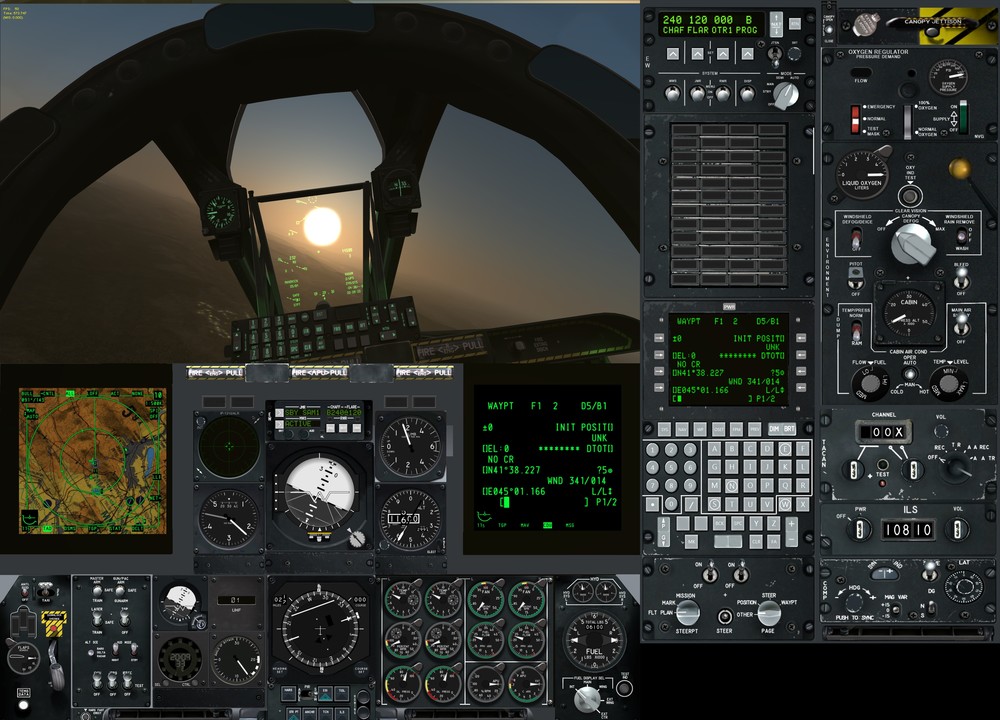
Task: Toggle the oxygen Supply ON/OFF lever
Action: pyautogui.click(x=963, y=117)
